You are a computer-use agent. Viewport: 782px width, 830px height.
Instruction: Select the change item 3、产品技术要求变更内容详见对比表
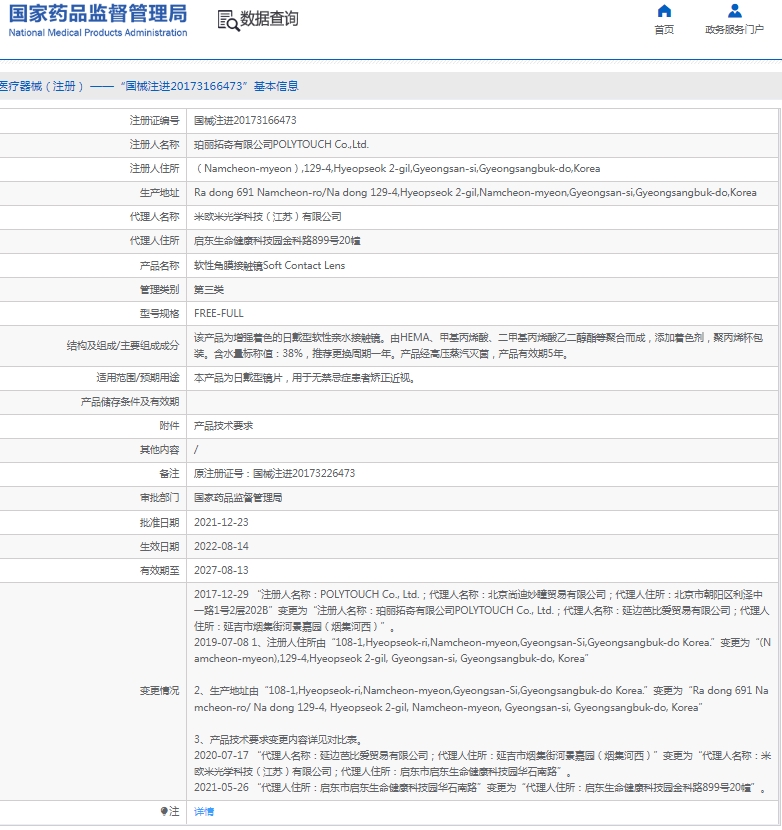pyautogui.click(x=278, y=740)
